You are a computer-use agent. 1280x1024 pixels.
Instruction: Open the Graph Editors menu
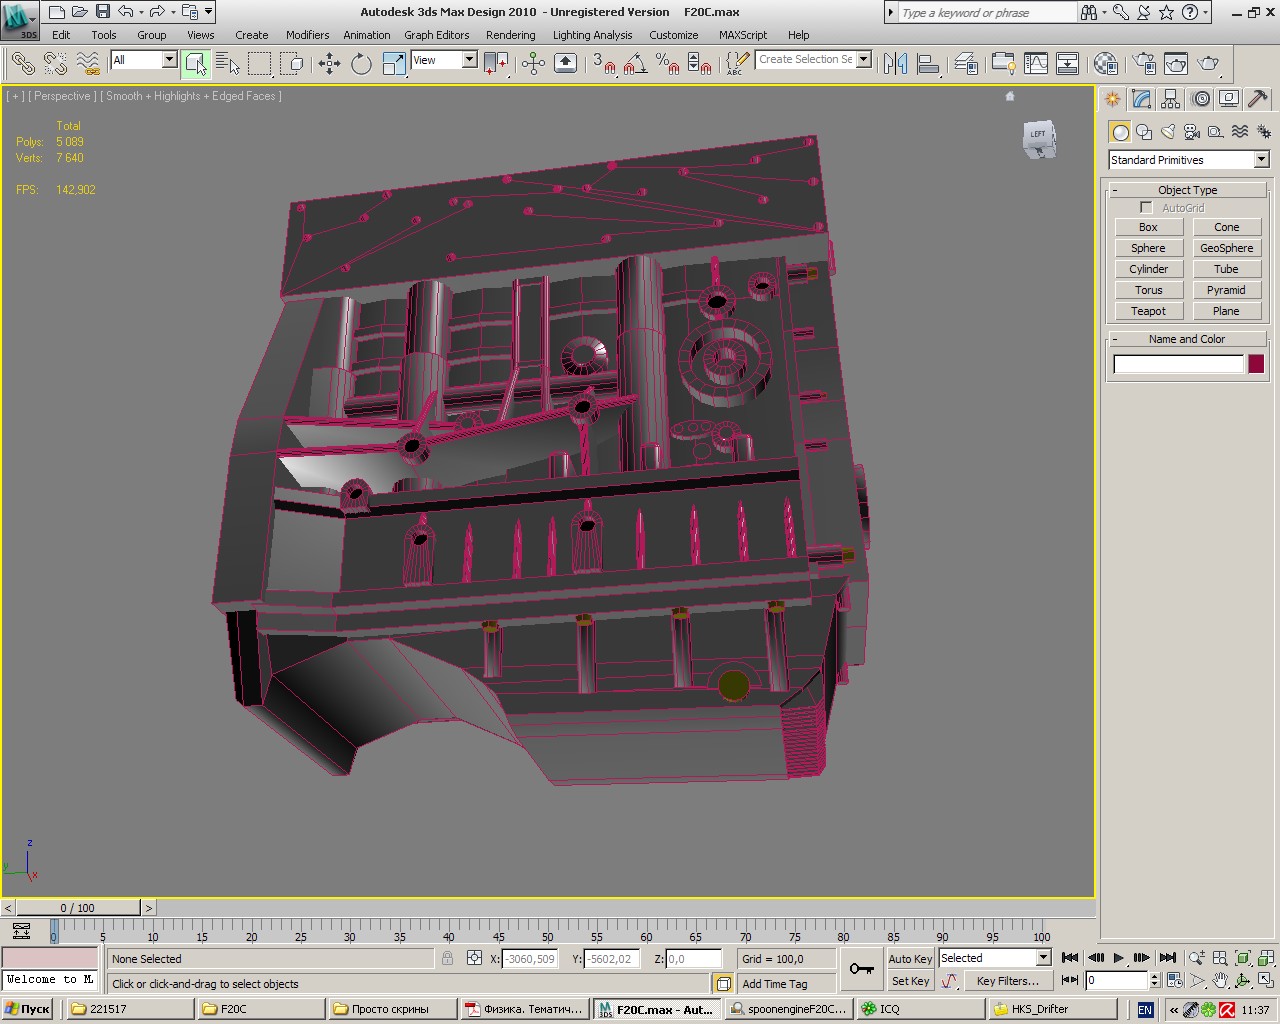pos(437,35)
